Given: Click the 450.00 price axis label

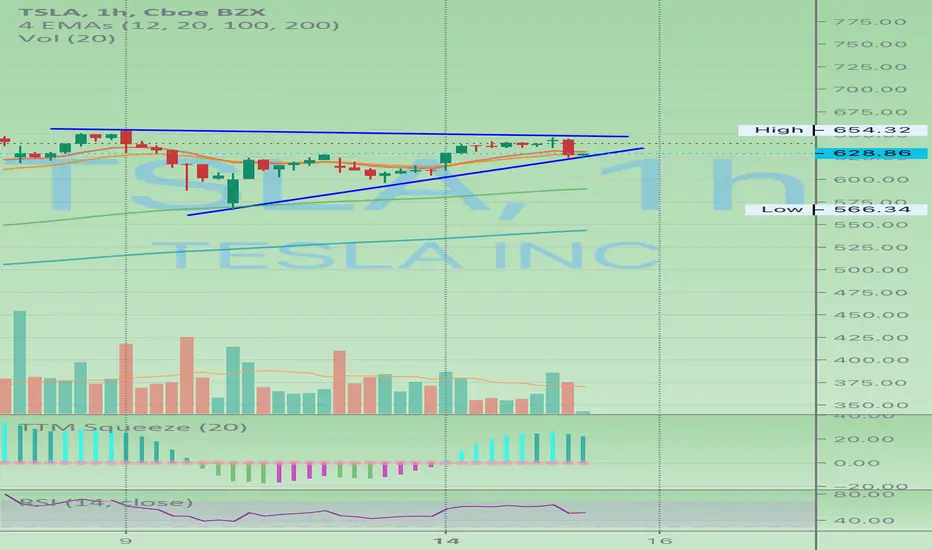Looking at the screenshot, I should coord(871,315).
